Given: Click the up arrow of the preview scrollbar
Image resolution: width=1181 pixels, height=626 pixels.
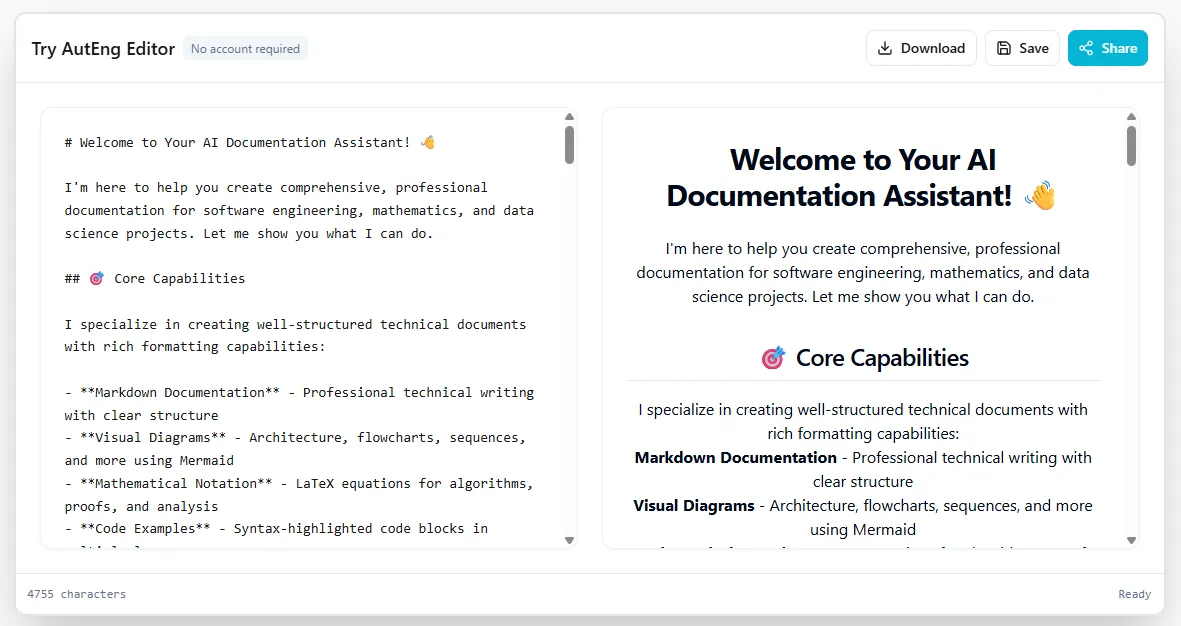Looking at the screenshot, I should pyautogui.click(x=1131, y=117).
